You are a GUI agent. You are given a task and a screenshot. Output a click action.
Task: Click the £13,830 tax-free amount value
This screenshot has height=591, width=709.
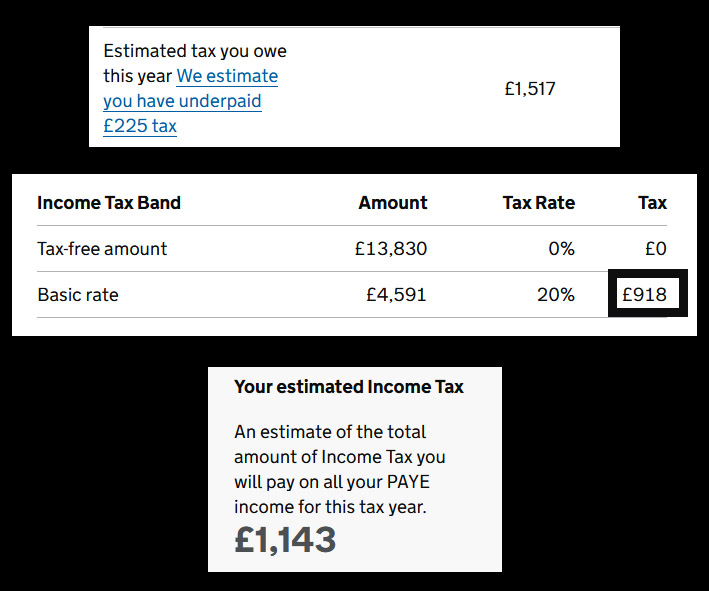pos(391,249)
